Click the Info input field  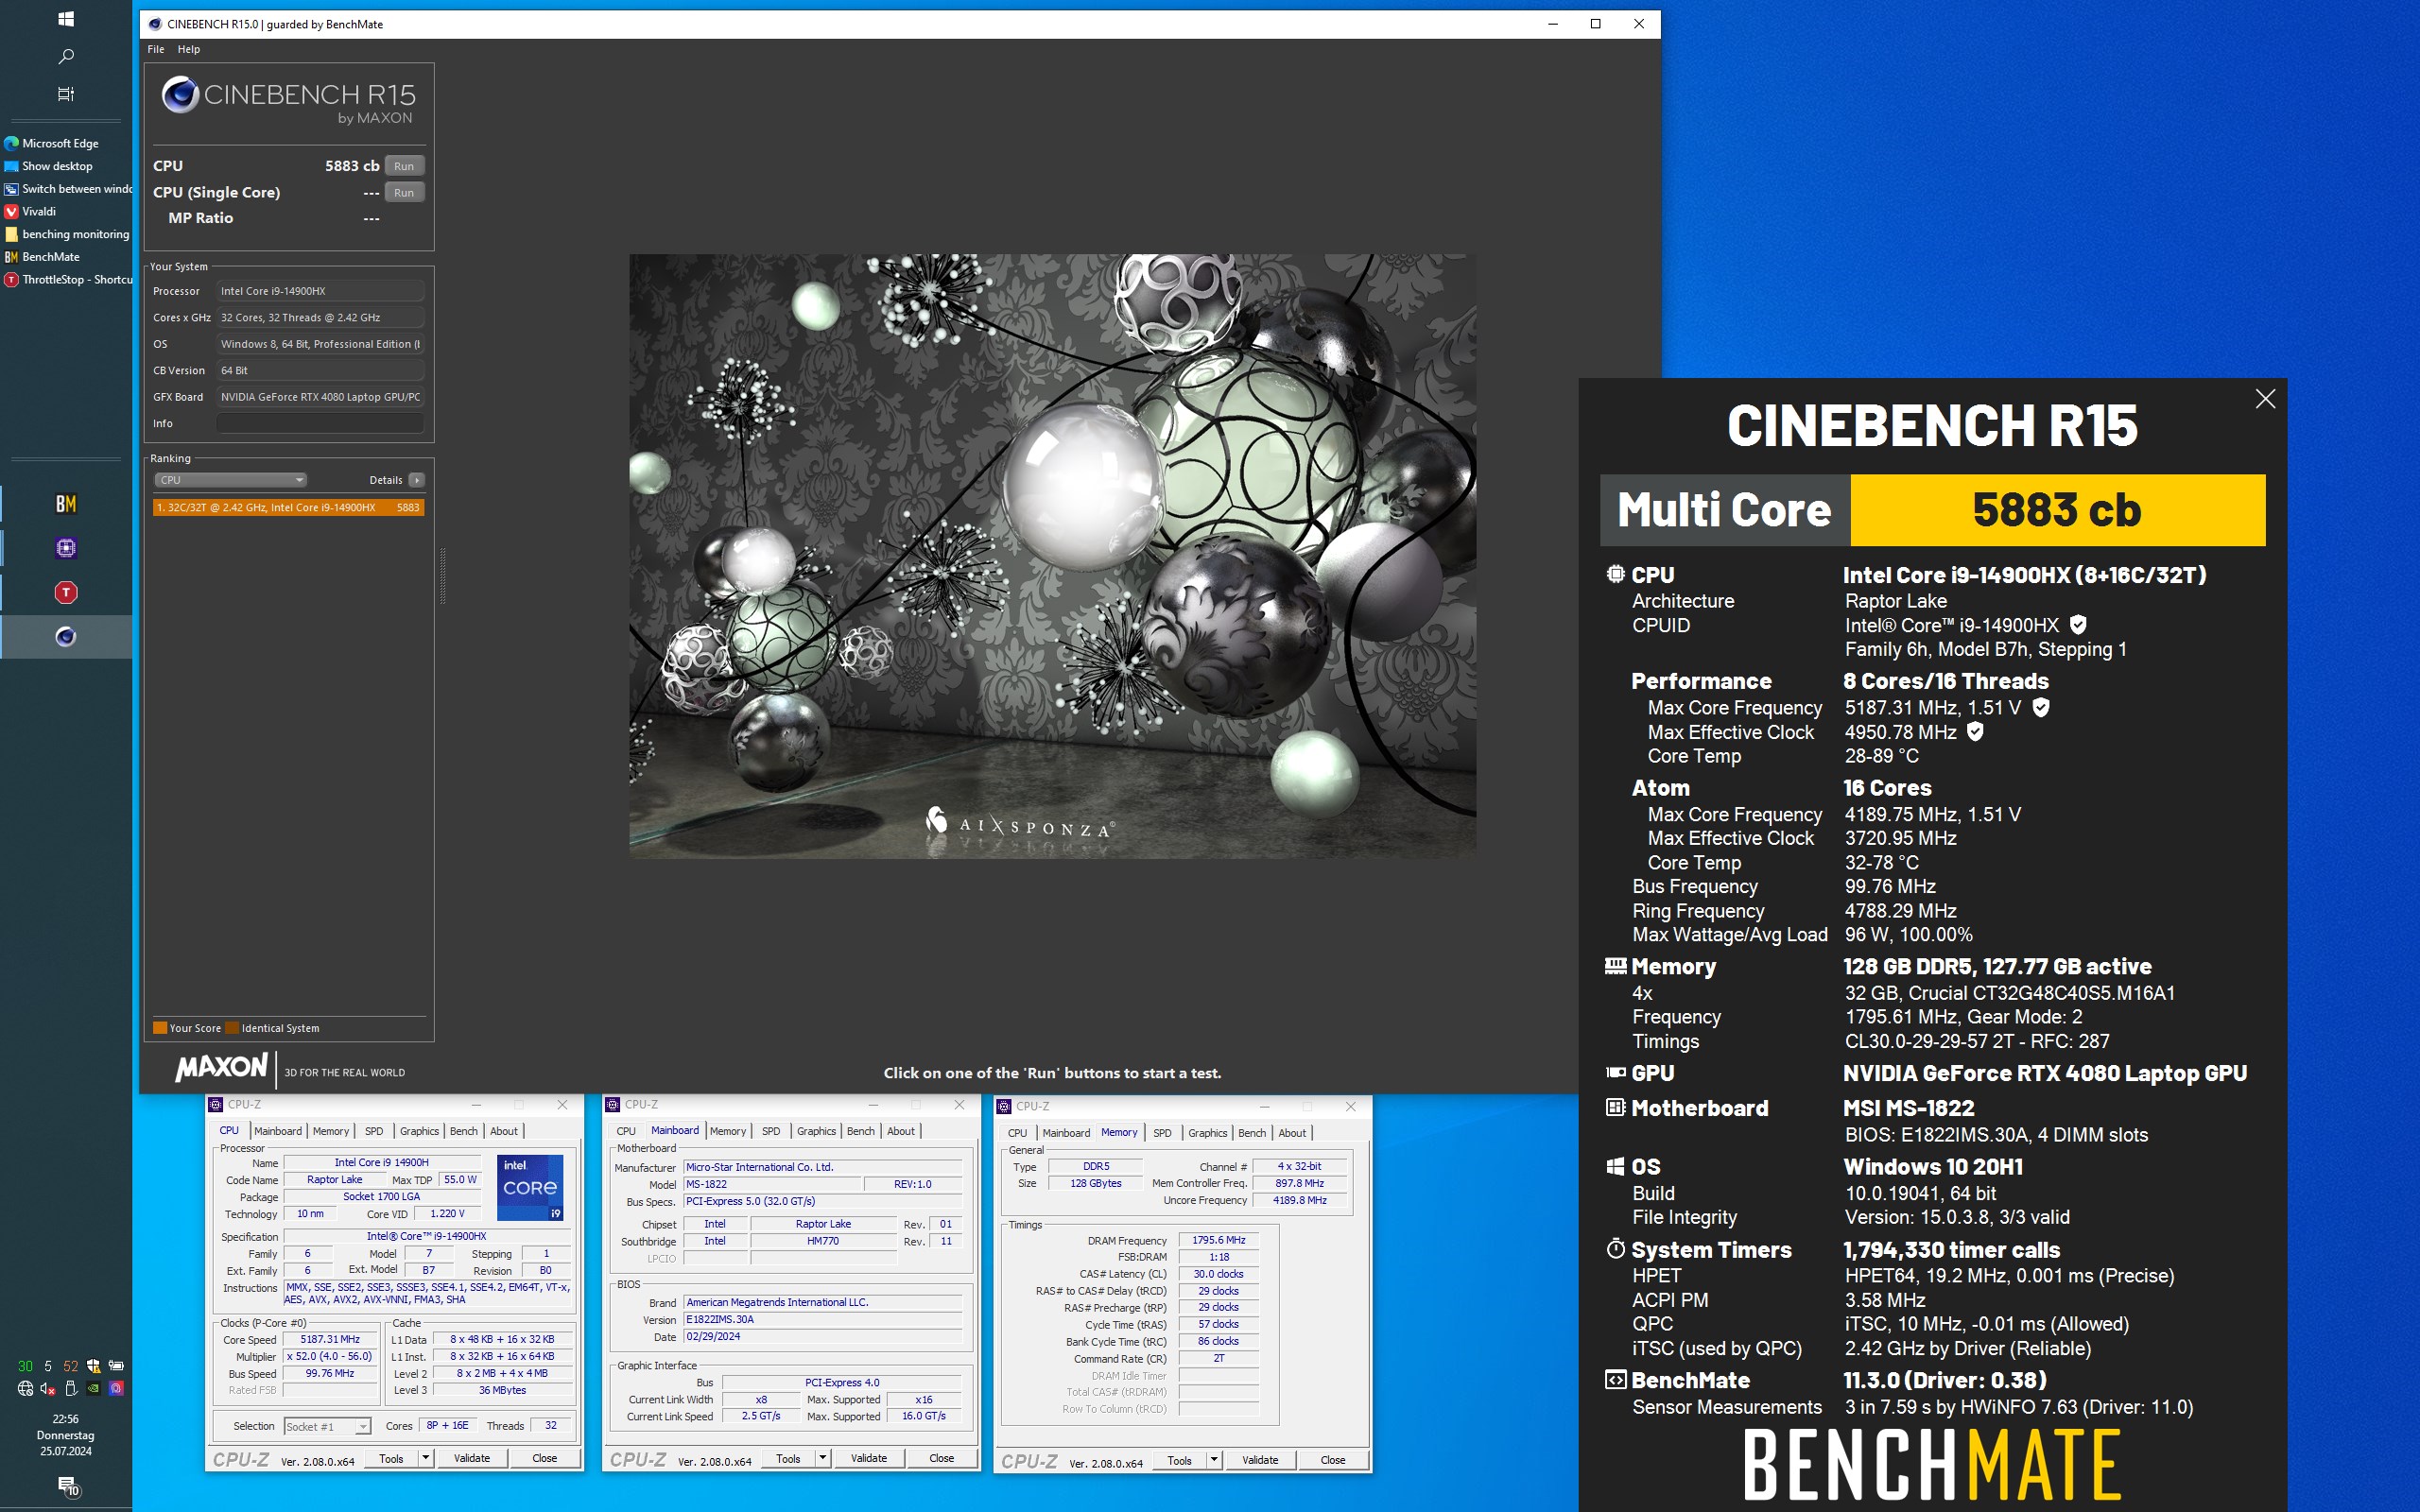320,423
